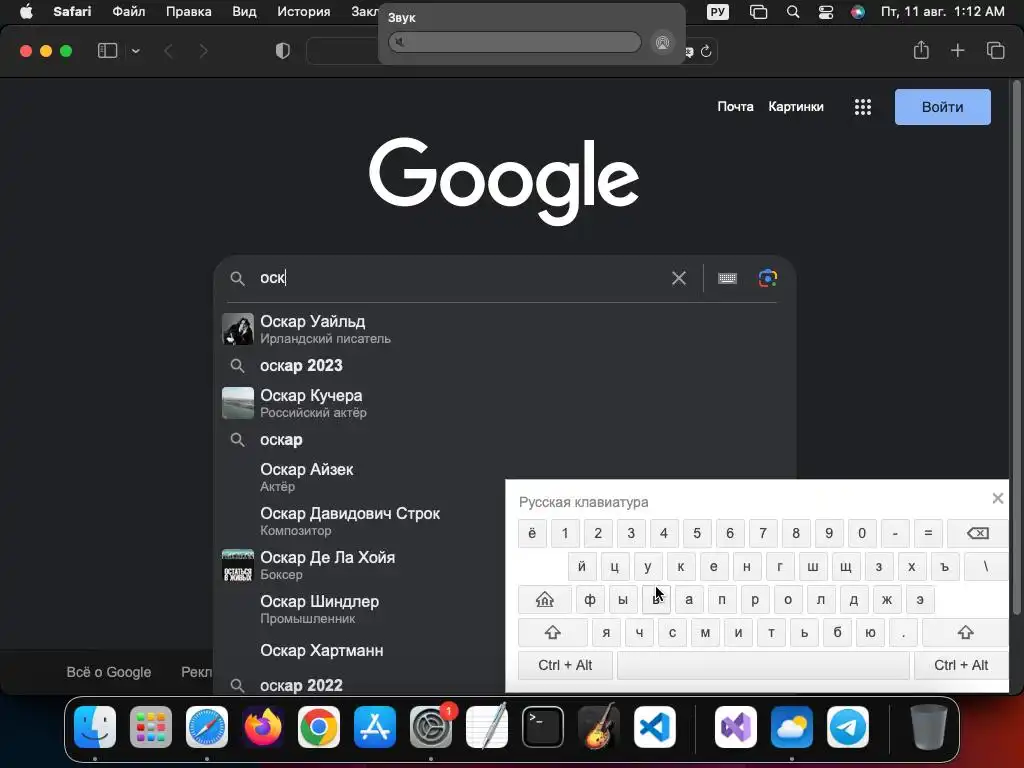Switch input source via РУ indicator

[718, 11]
